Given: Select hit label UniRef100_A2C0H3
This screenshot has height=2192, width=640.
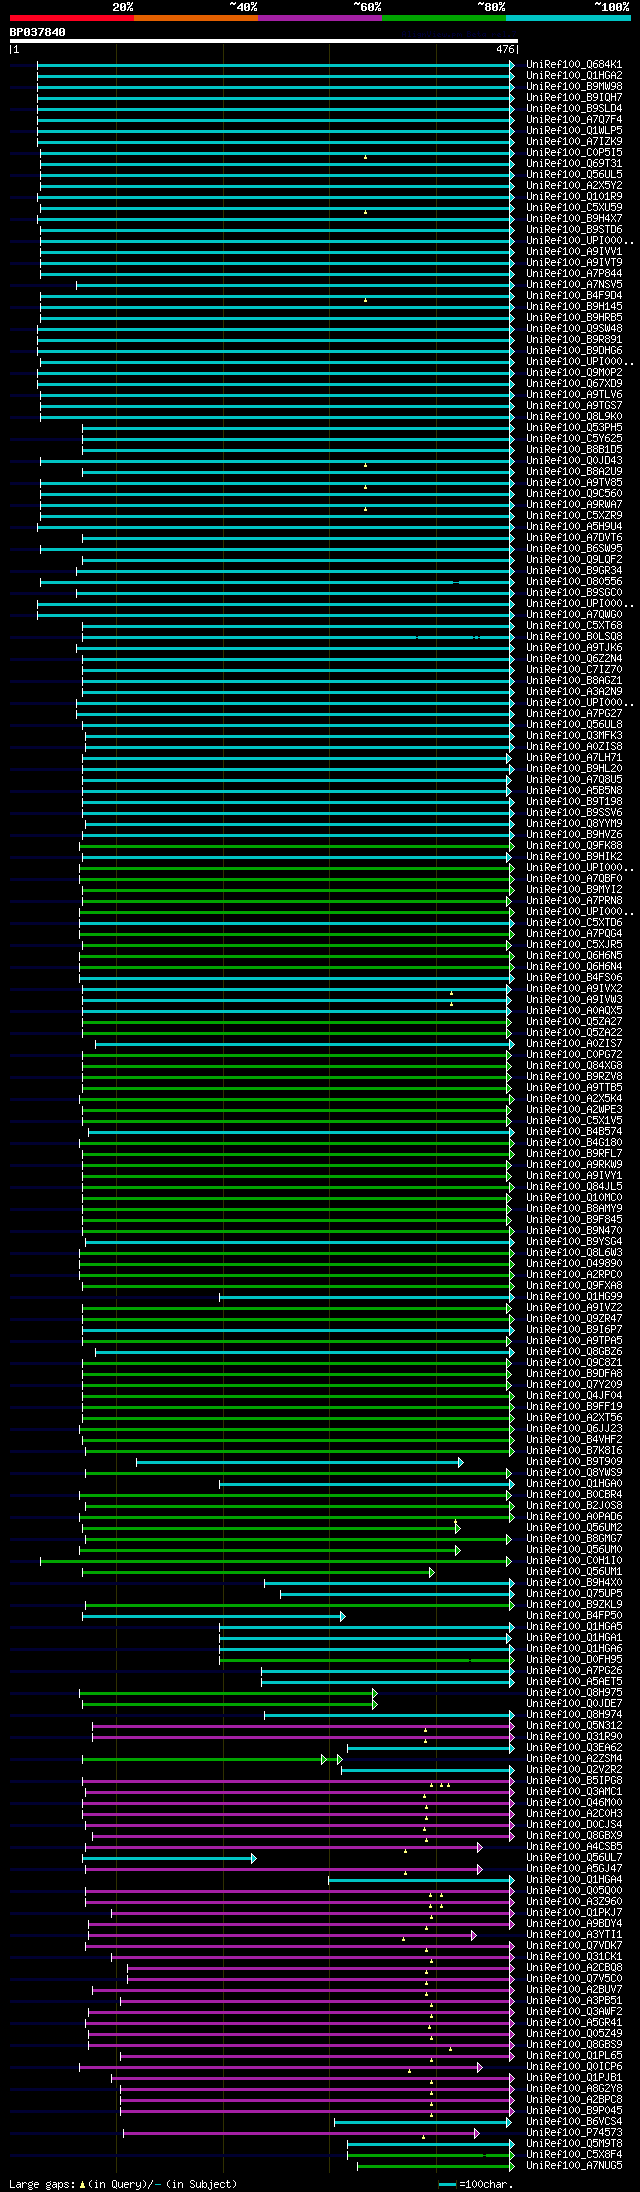Looking at the screenshot, I should coord(574,1813).
